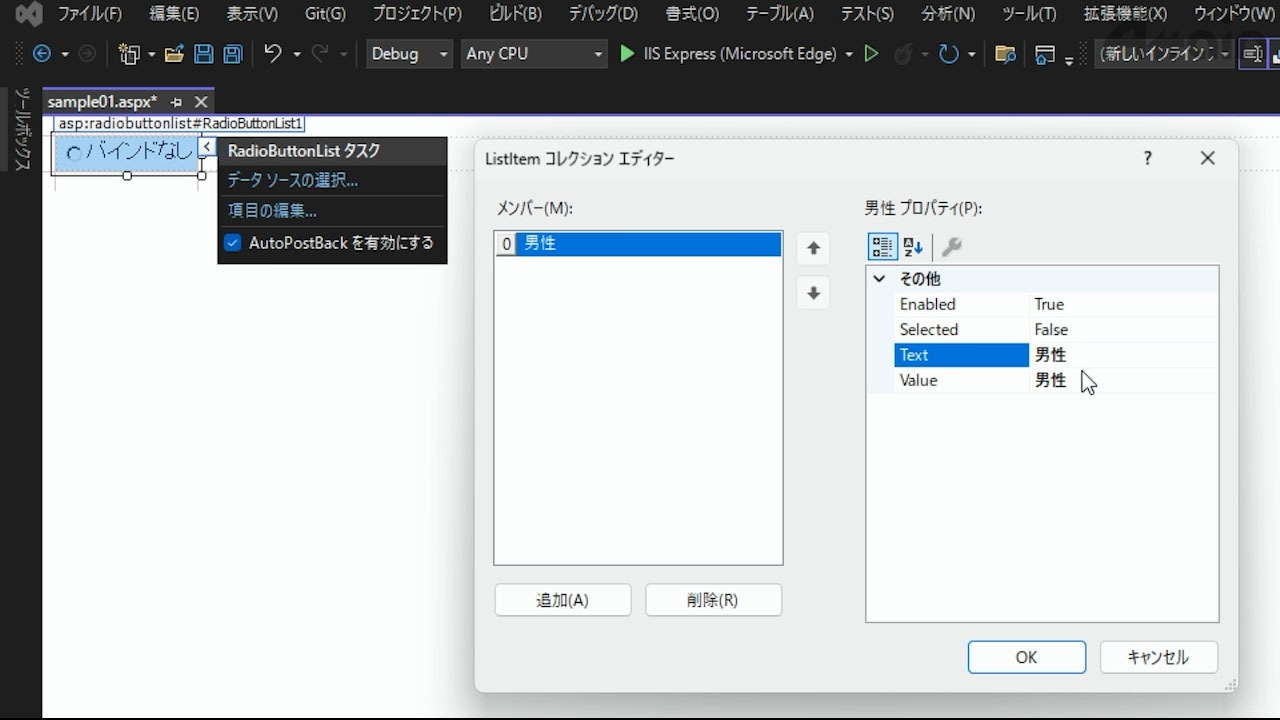Open the 新しいインライン style dropdown
The height and width of the screenshot is (720, 1280).
pyautogui.click(x=1165, y=54)
